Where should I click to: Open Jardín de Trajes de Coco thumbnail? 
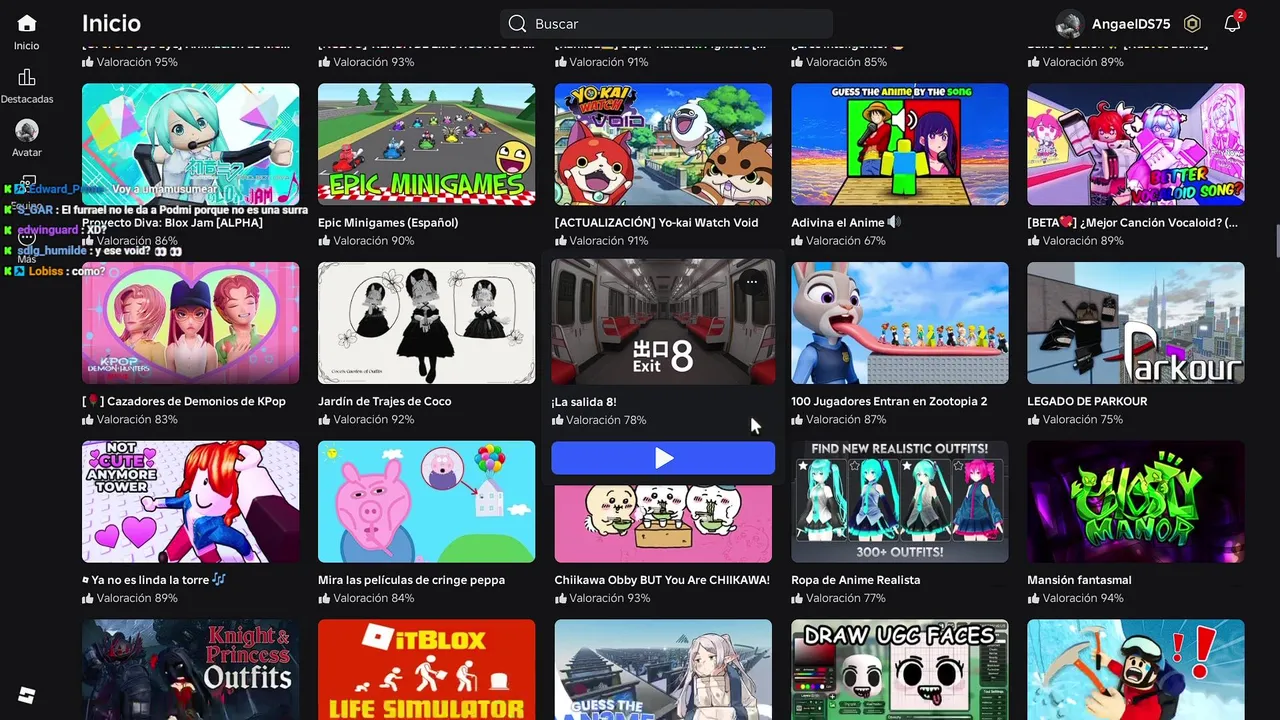(x=426, y=323)
